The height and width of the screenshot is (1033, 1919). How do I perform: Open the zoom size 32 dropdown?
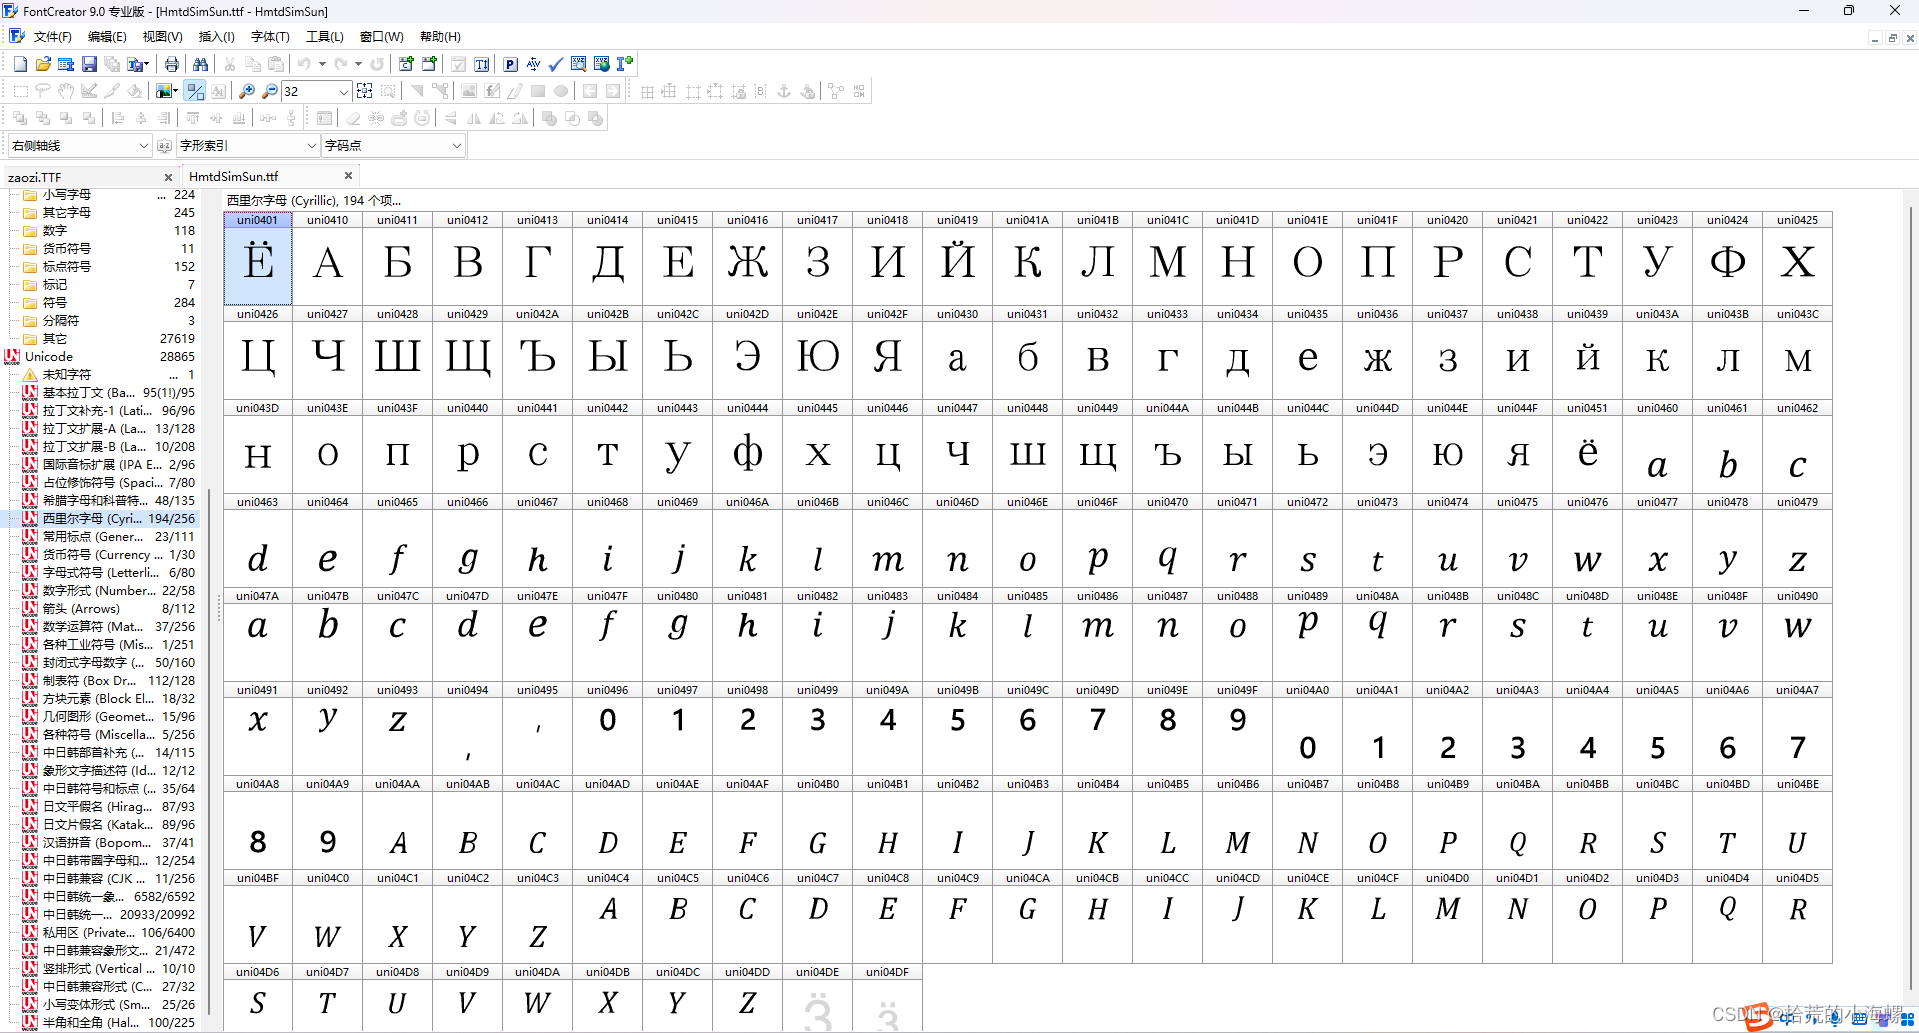(343, 91)
